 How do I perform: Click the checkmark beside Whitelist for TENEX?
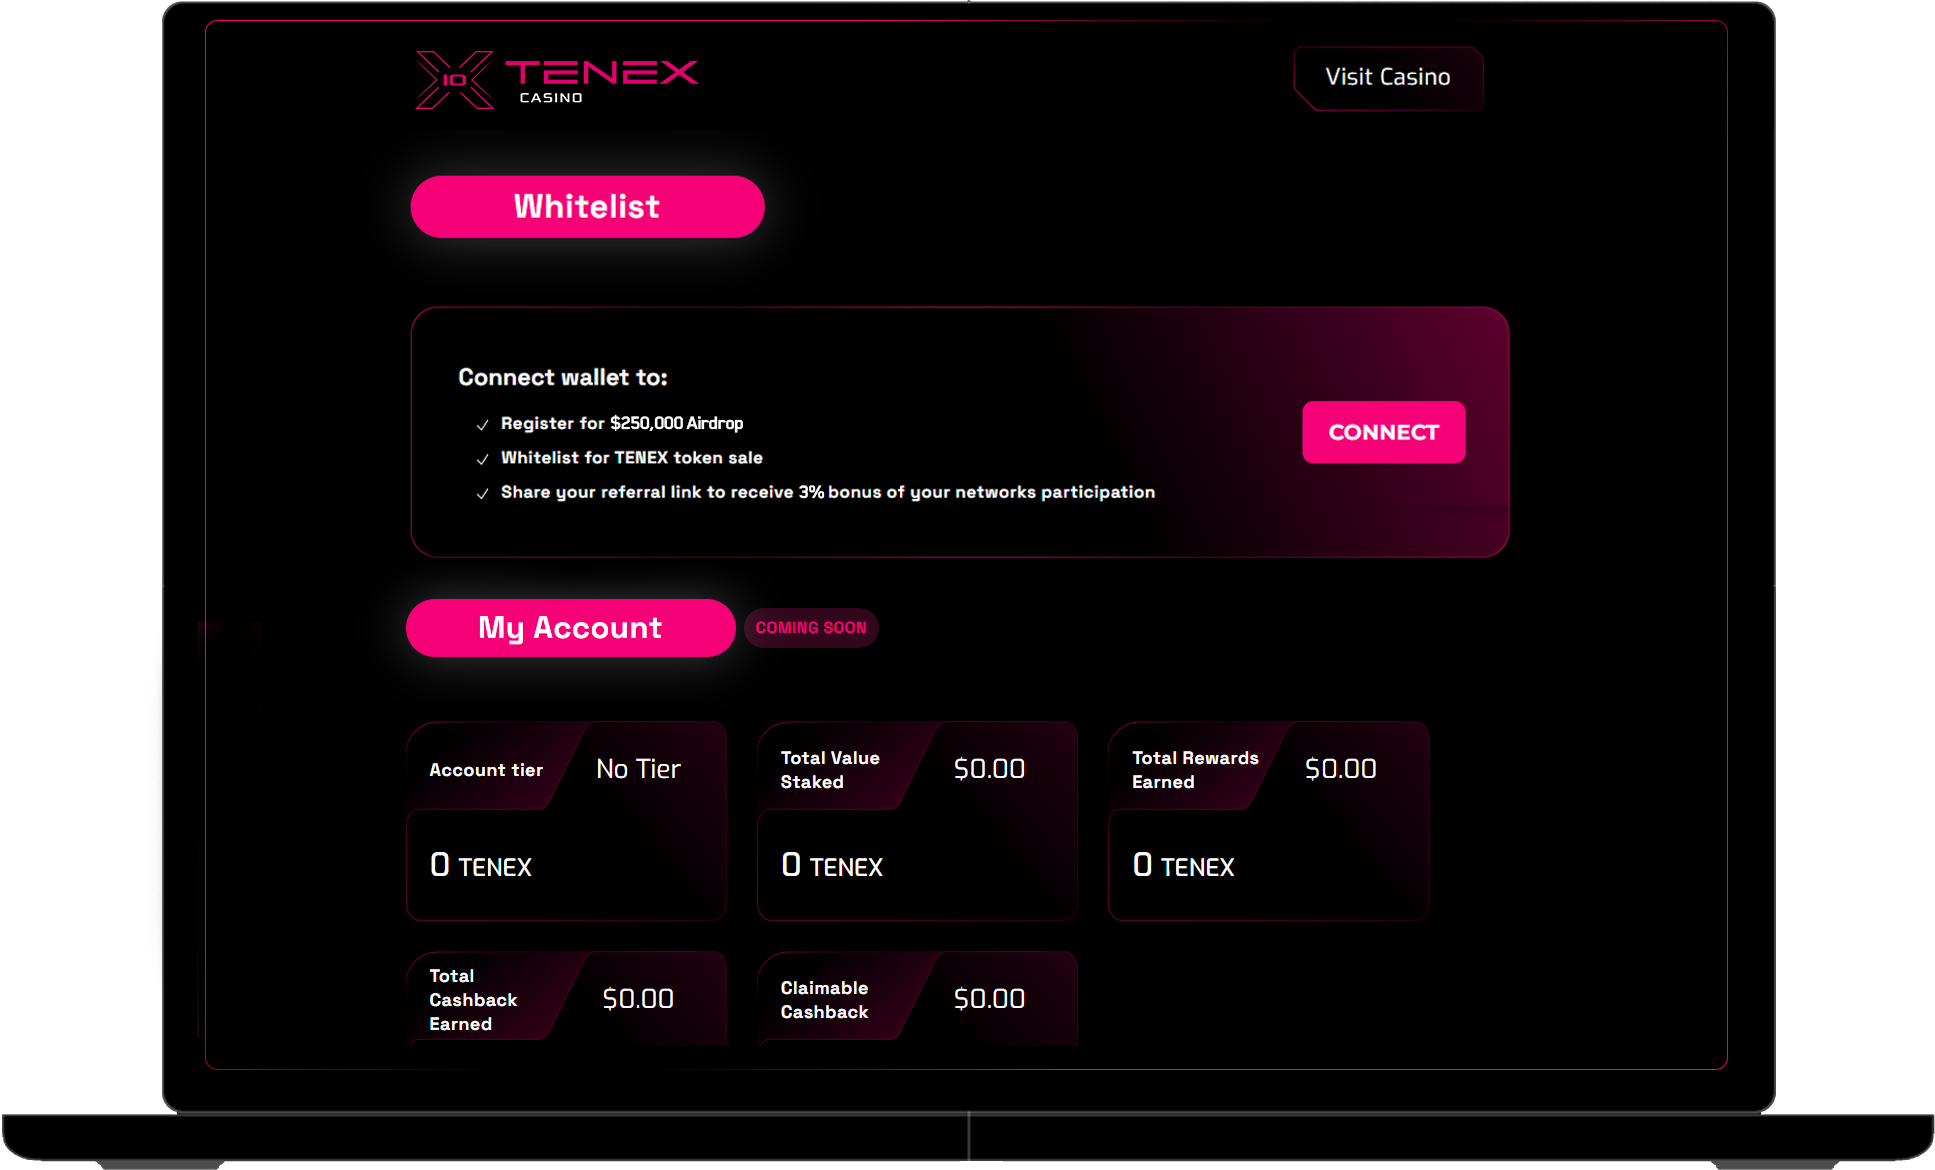tap(482, 459)
